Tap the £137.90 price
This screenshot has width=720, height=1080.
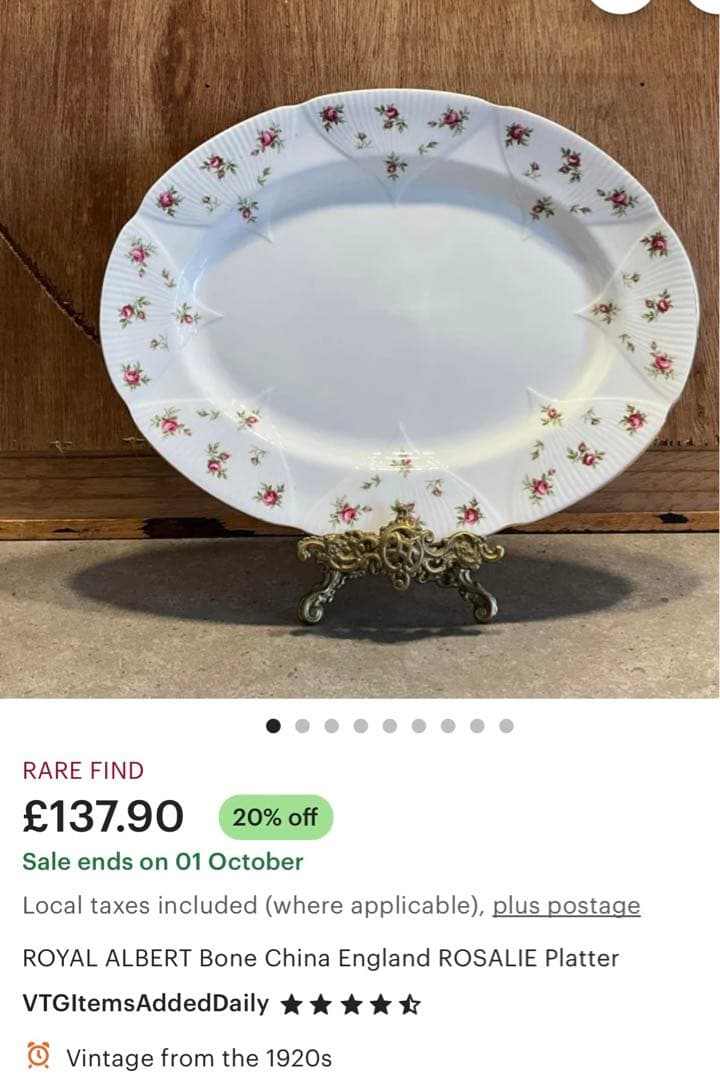click(104, 817)
